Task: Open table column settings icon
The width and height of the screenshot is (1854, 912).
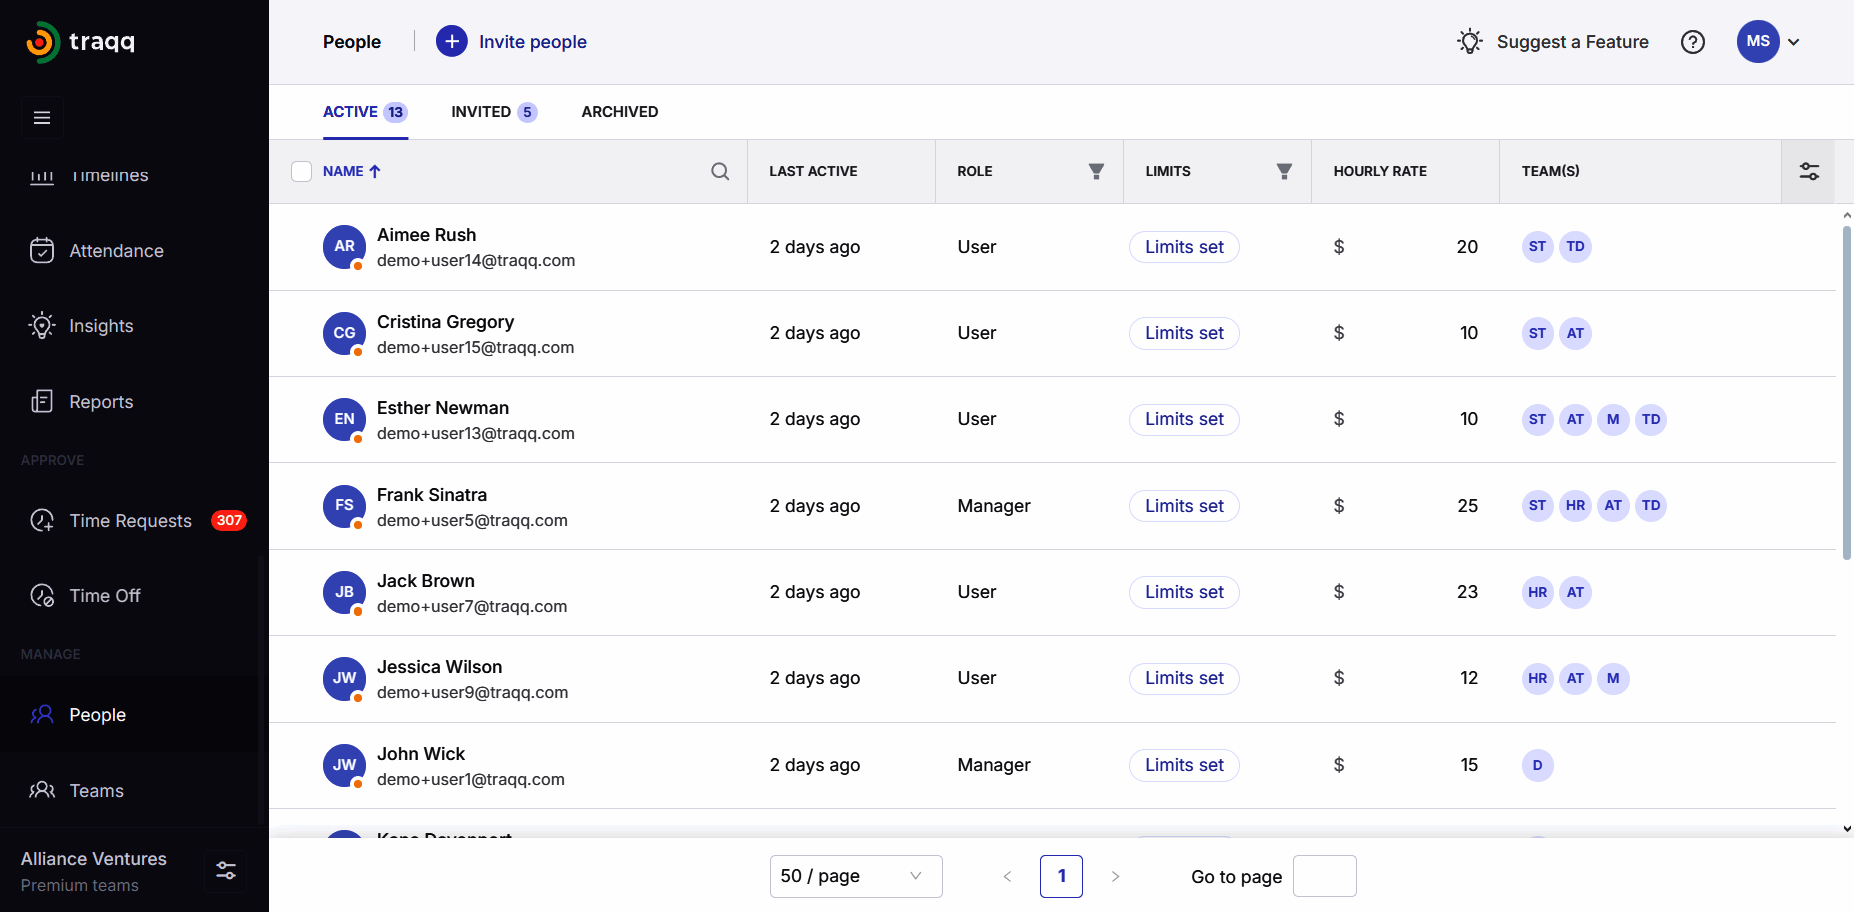Action: click(x=1809, y=171)
